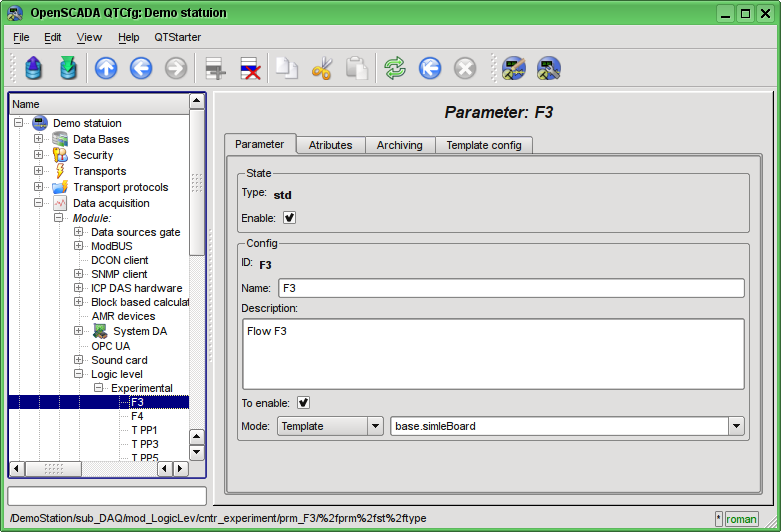Open the Template config tab
This screenshot has height=532, width=781.
pyautogui.click(x=483, y=145)
